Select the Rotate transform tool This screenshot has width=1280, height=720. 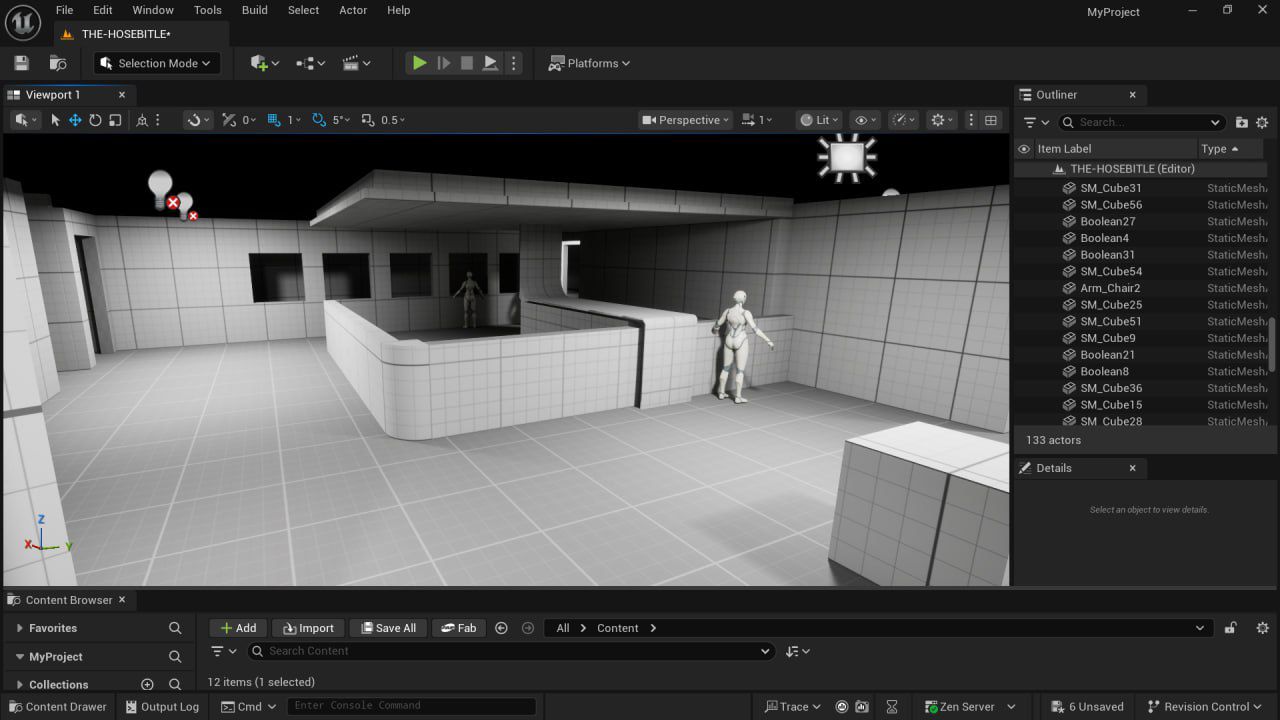pyautogui.click(x=95, y=119)
